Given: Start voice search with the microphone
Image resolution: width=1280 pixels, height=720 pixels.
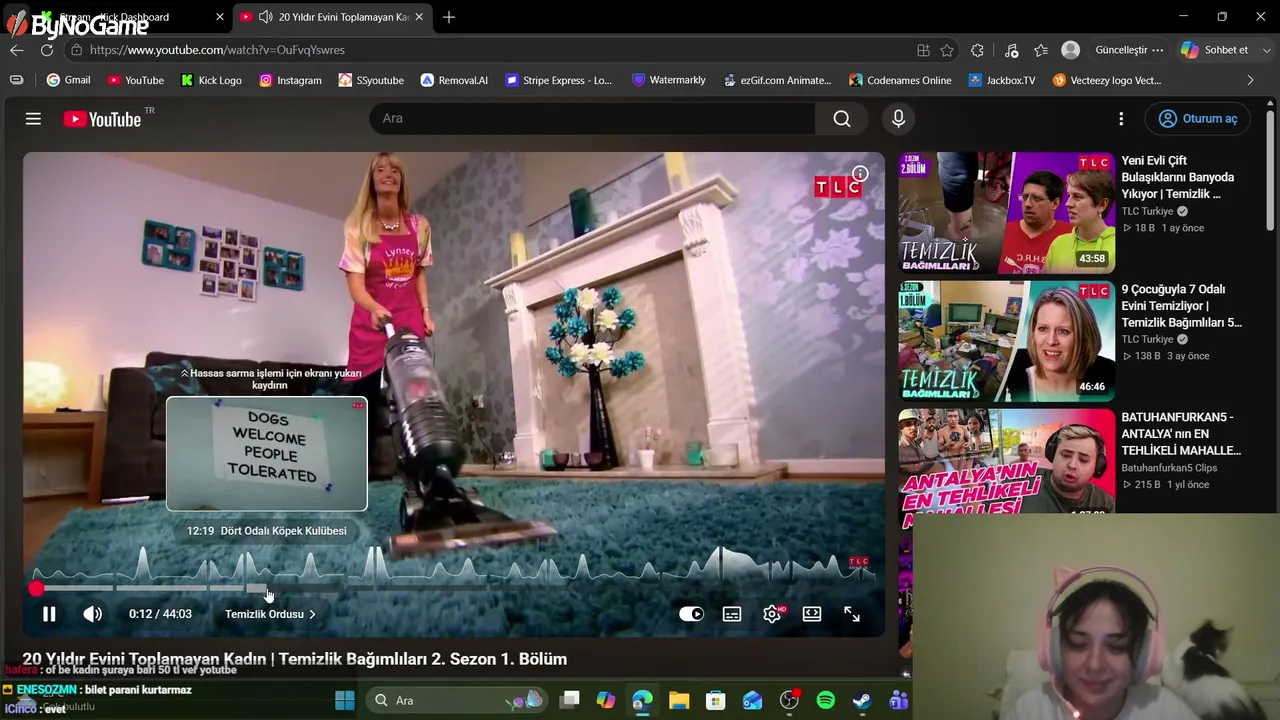Looking at the screenshot, I should 898,118.
